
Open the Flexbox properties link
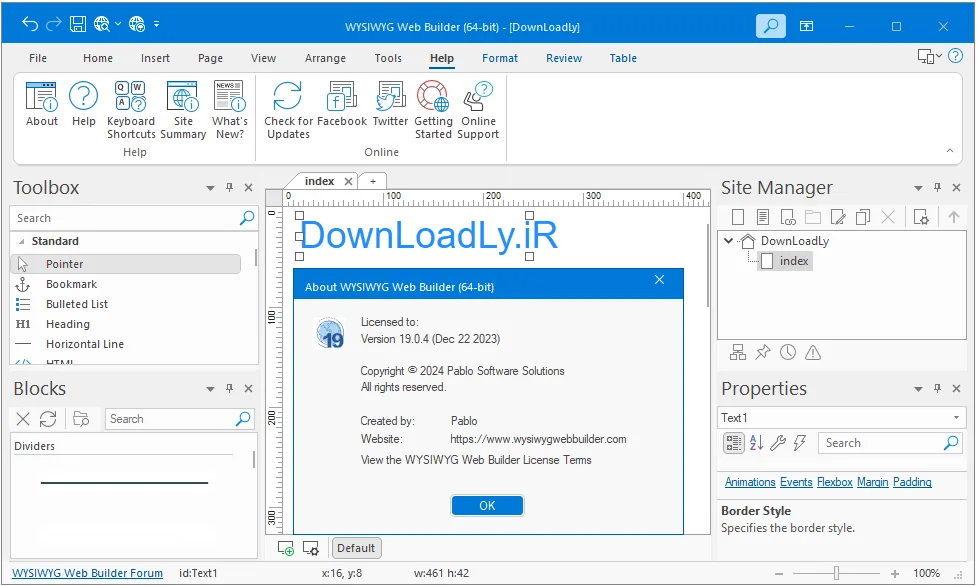tap(834, 482)
